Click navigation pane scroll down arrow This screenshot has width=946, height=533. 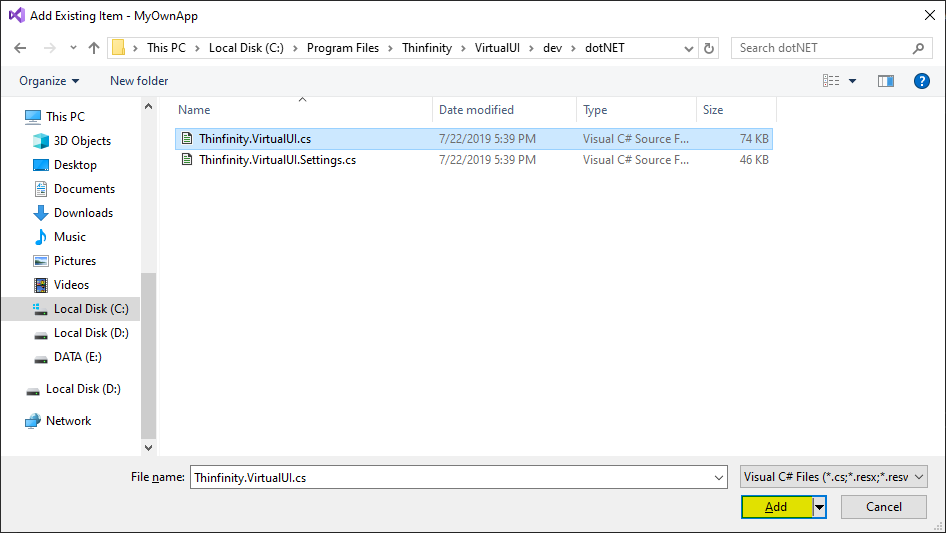point(148,448)
